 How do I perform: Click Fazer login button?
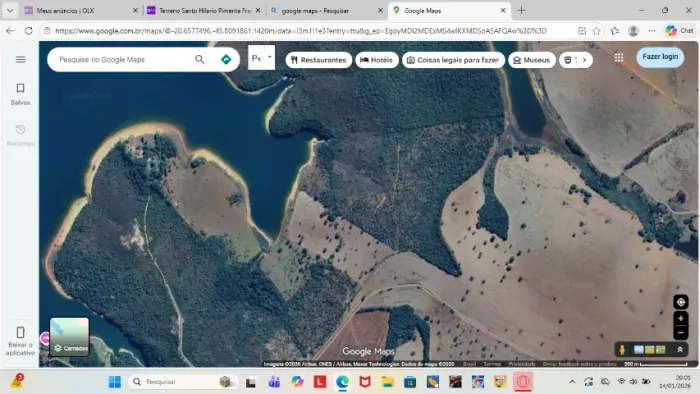click(x=660, y=57)
